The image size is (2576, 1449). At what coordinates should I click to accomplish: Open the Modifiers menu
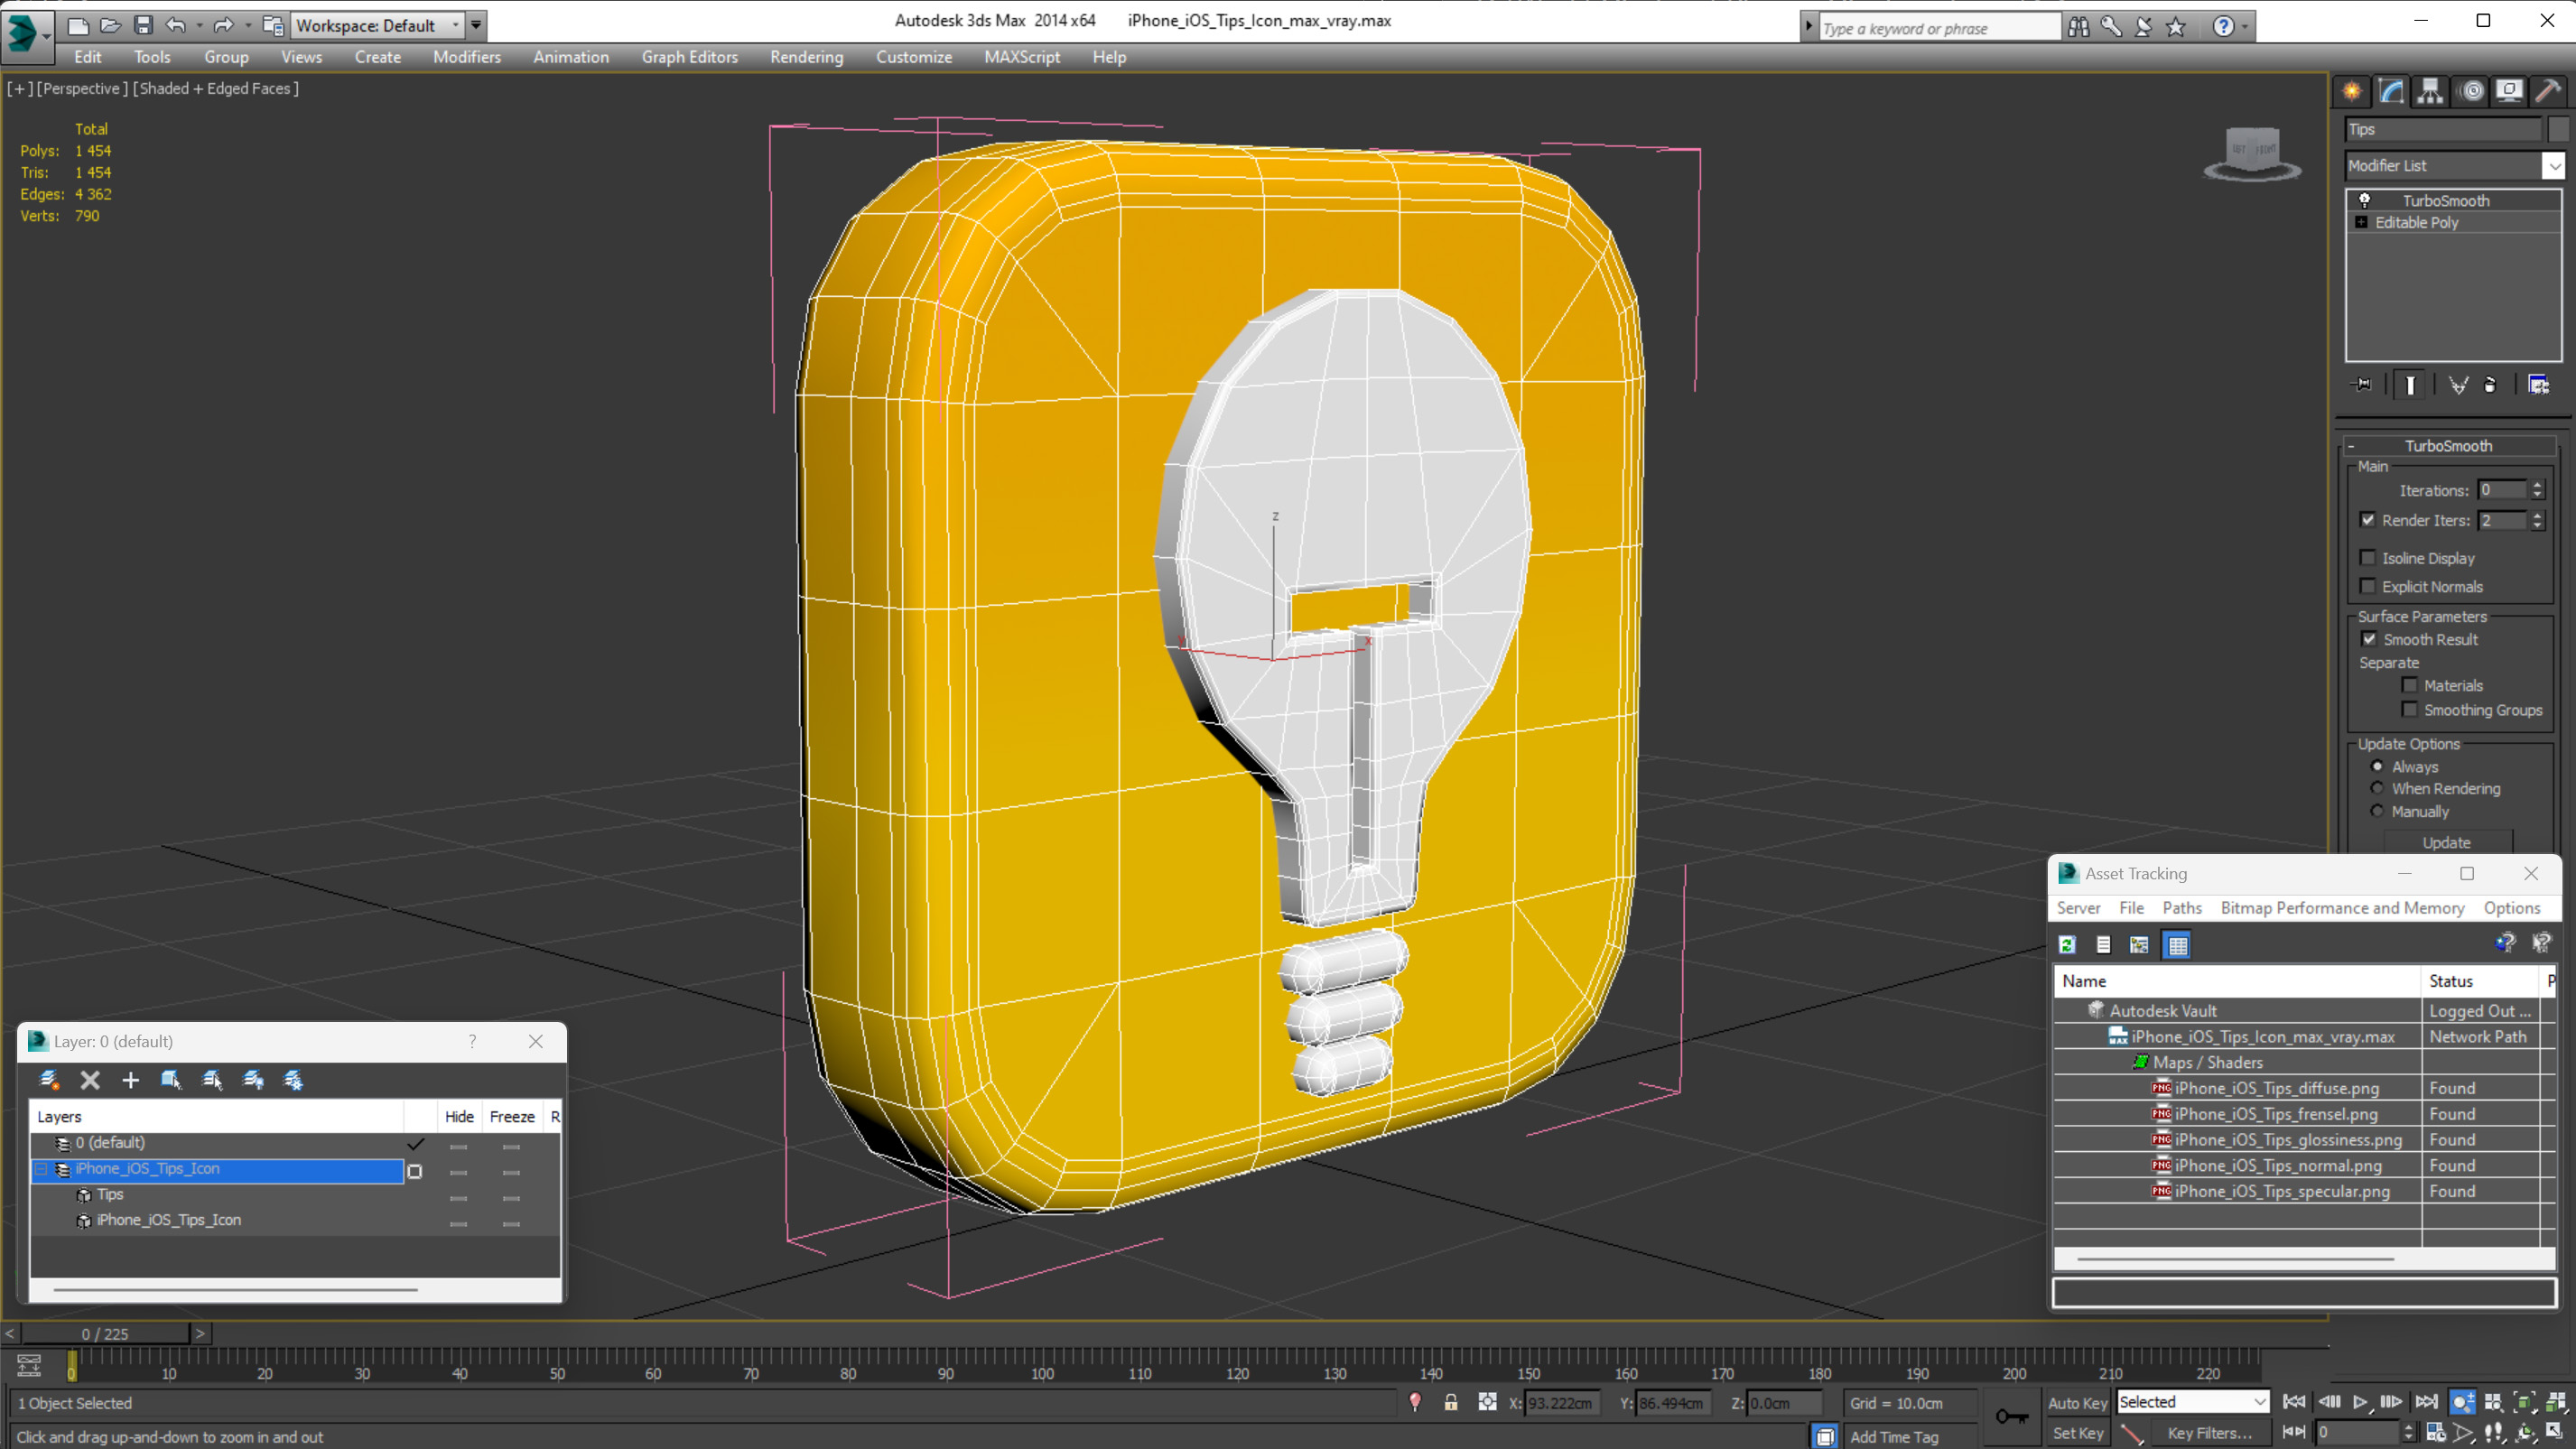click(467, 57)
